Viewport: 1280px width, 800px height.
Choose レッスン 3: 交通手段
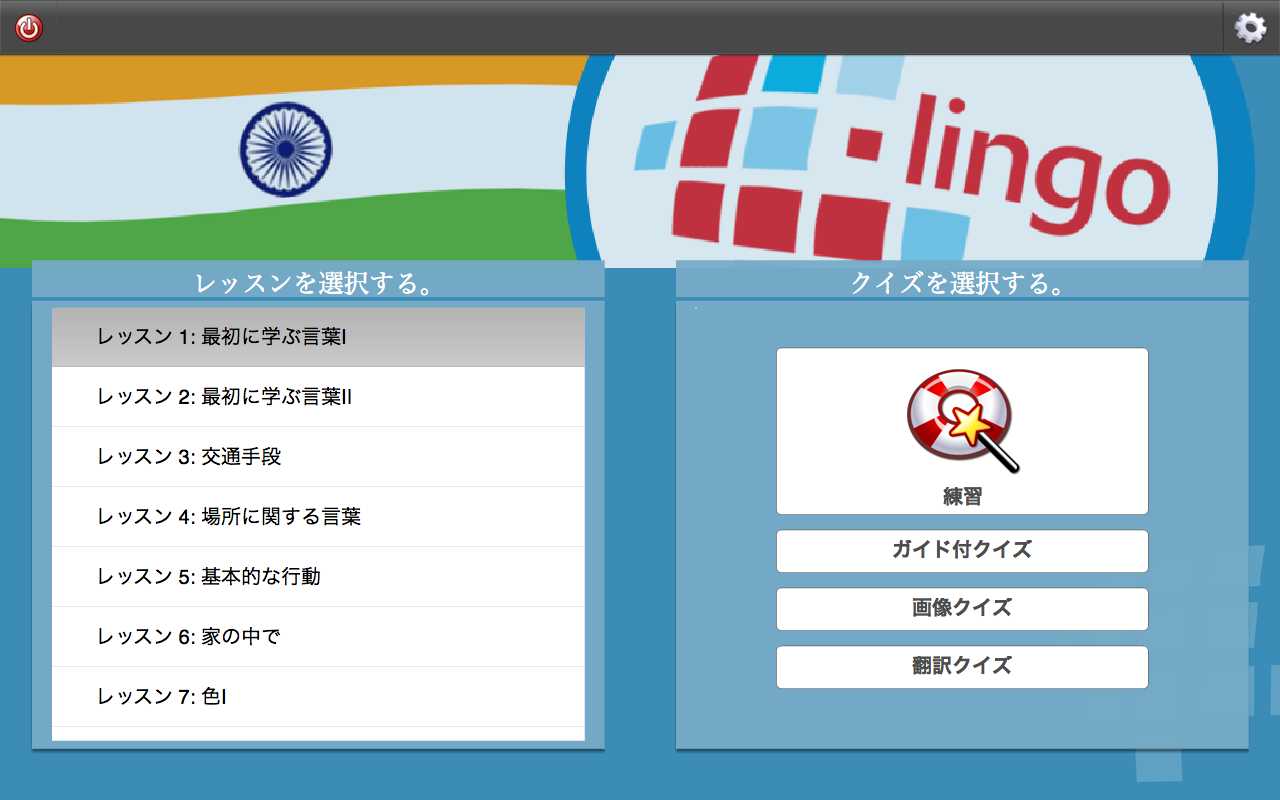318,457
